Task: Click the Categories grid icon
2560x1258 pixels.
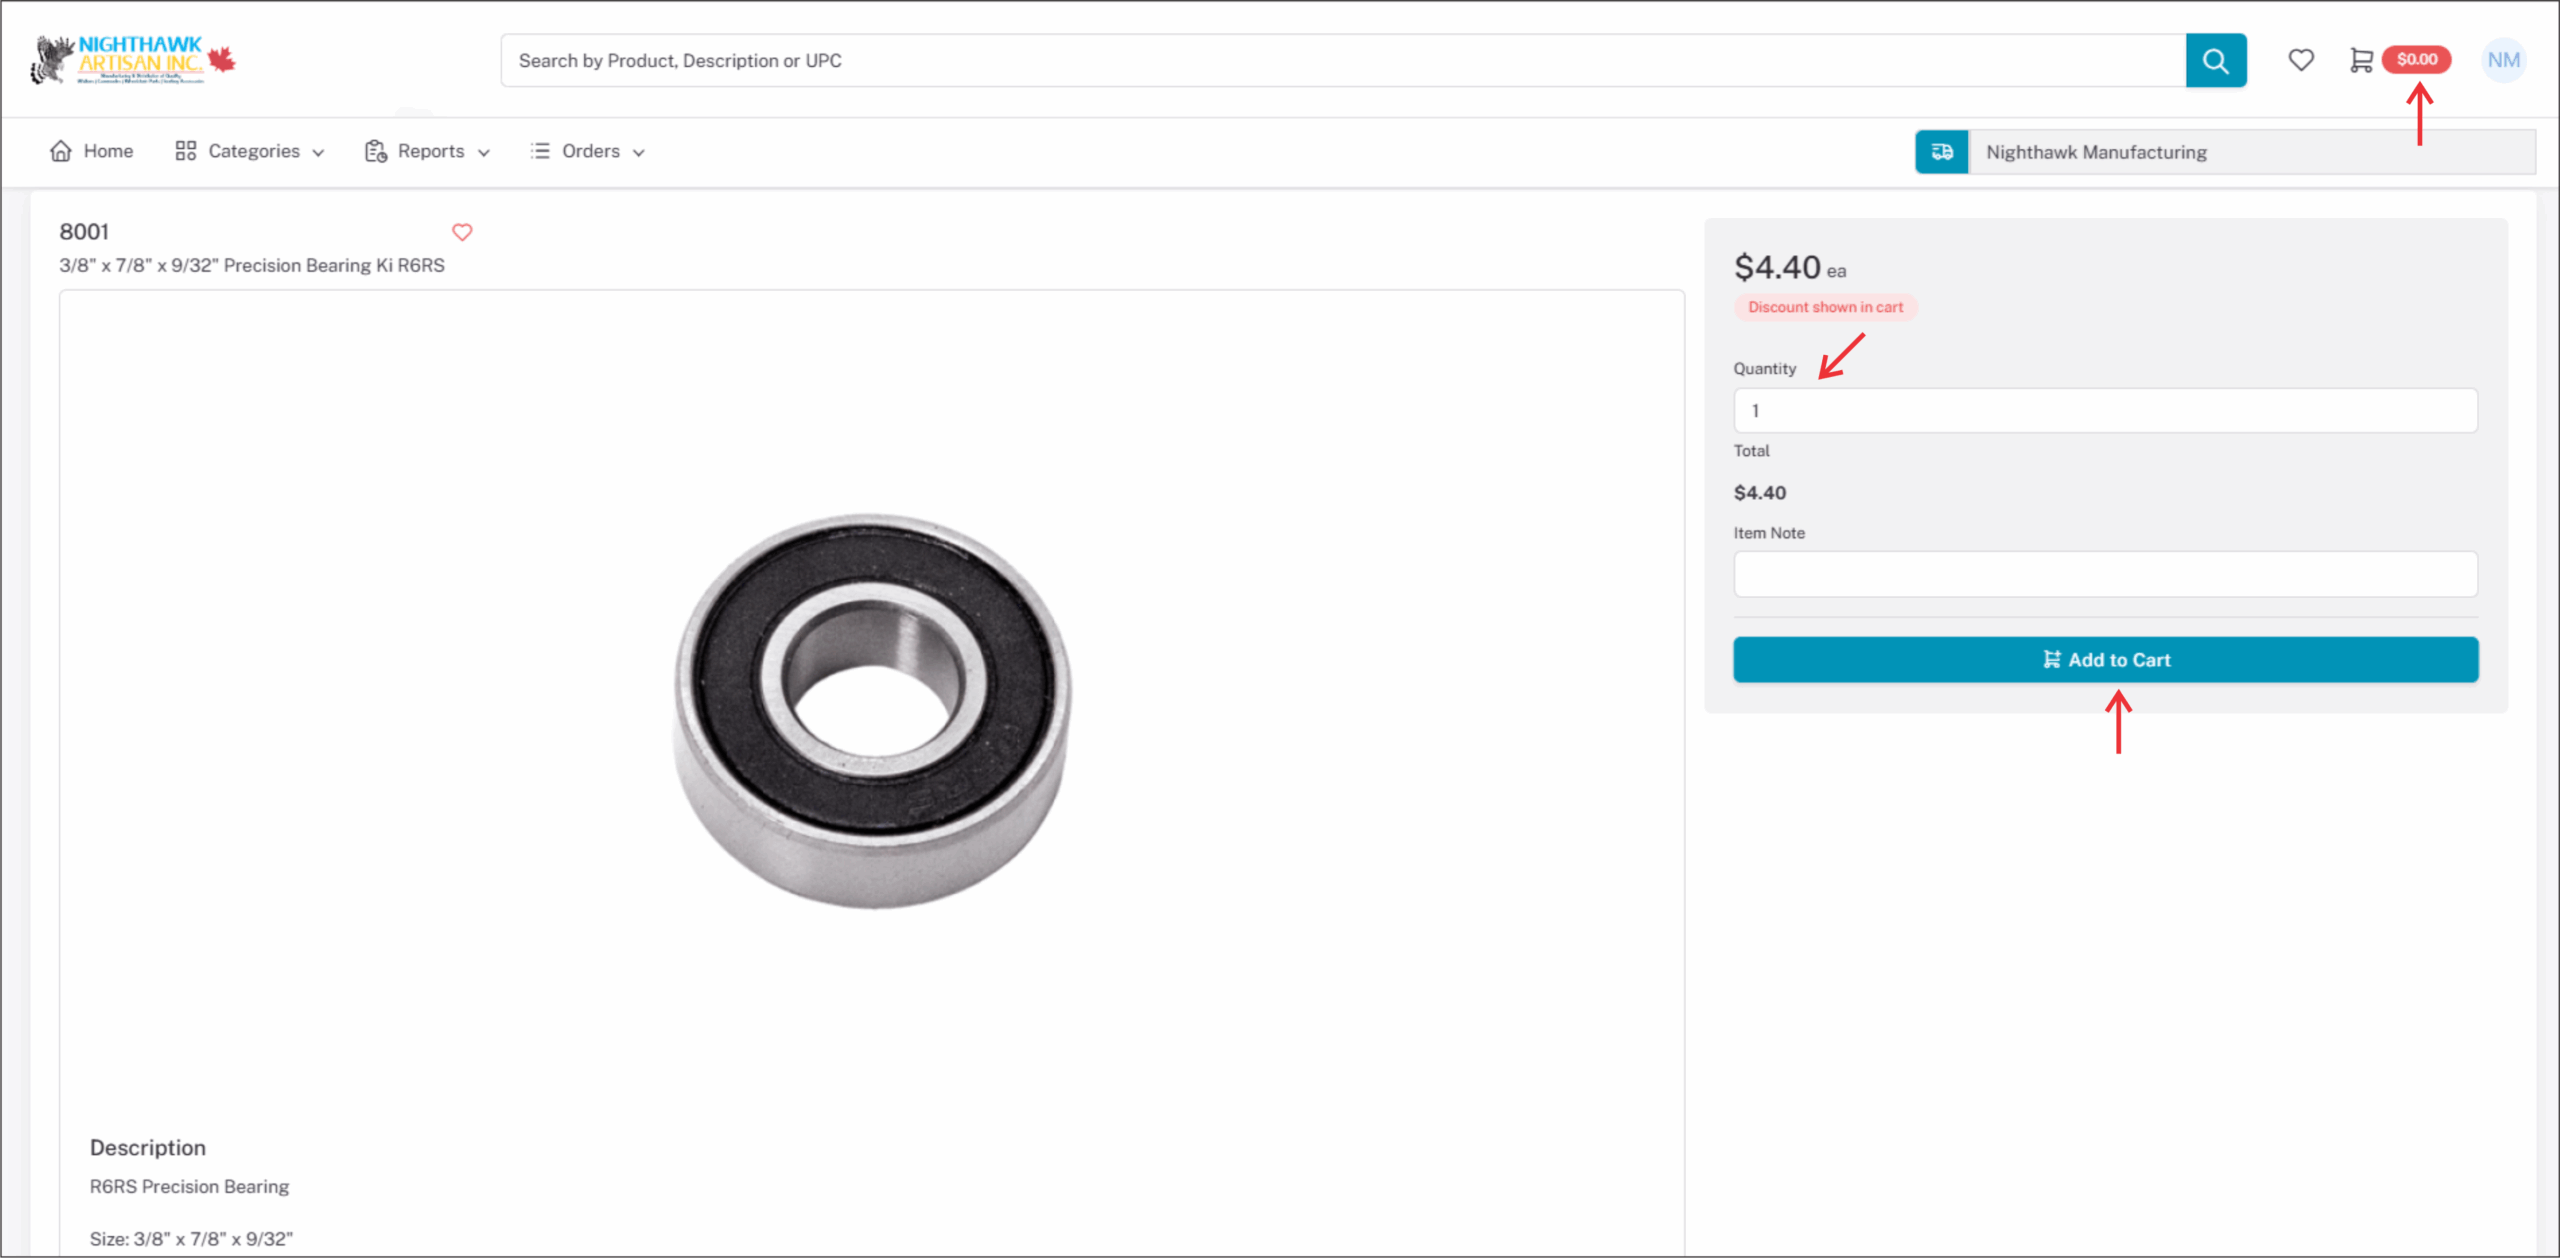Action: (185, 151)
